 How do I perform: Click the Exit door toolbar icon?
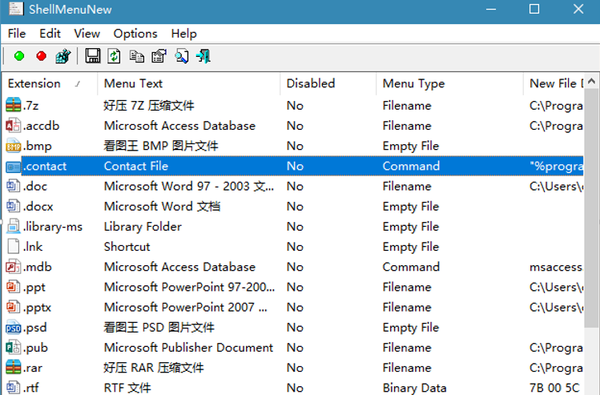point(203,56)
